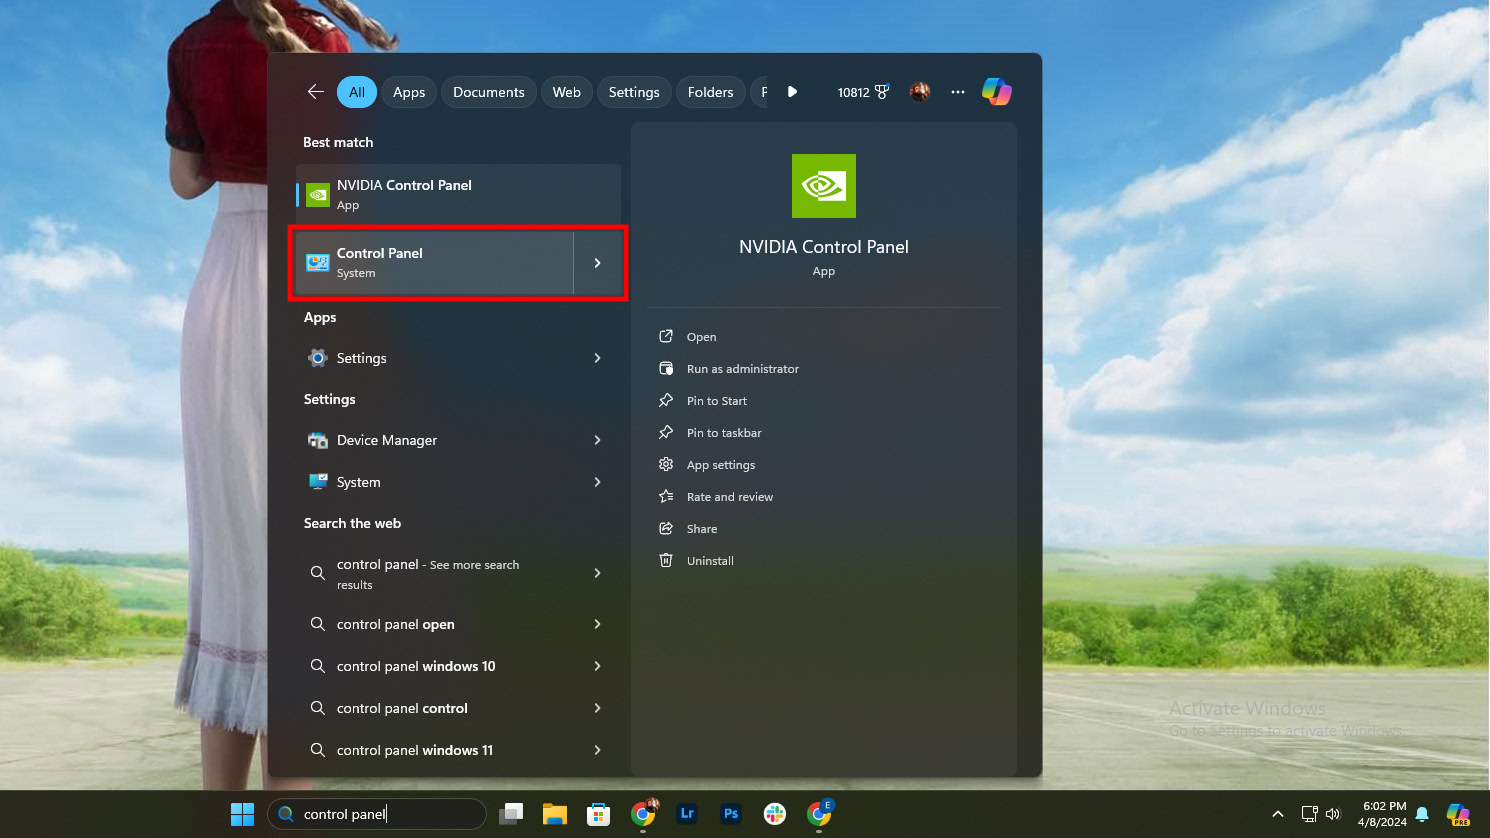
Task: Click the user profile avatar
Action: point(920,92)
